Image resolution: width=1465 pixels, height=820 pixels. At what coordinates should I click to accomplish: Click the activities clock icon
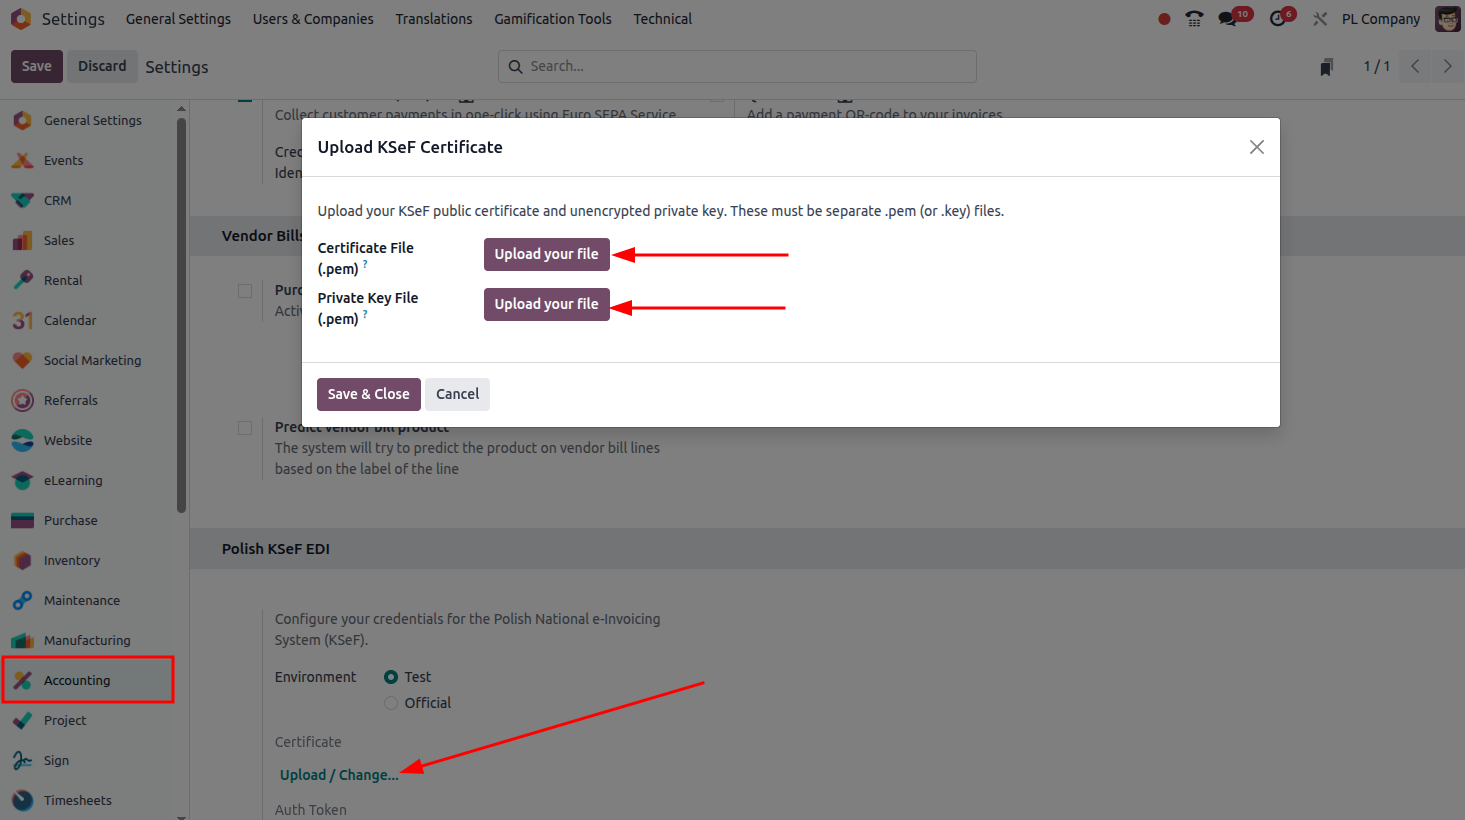pos(1278,19)
